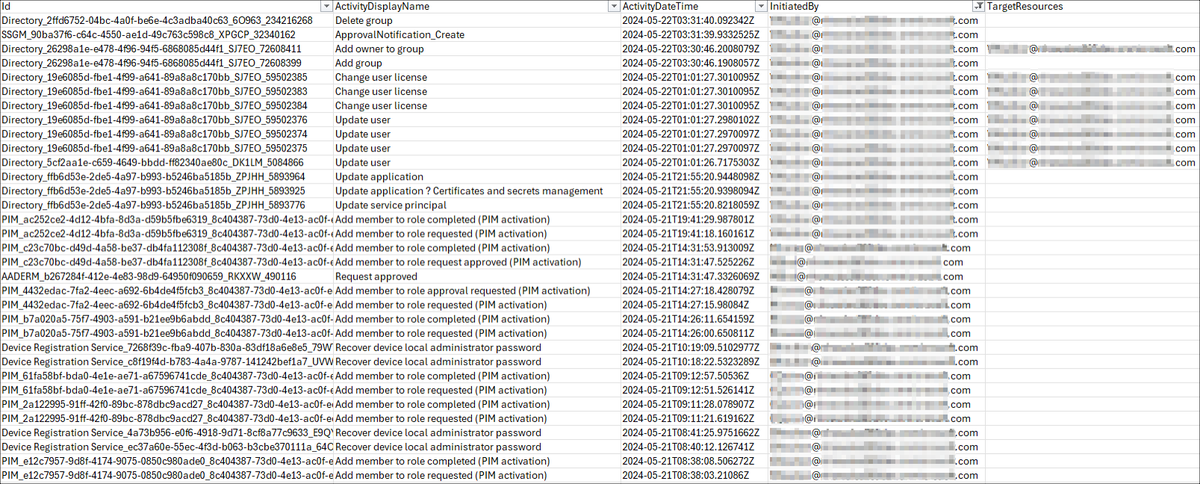Select Id cell ending ZPJHH_5893925
Image resolution: width=1200 pixels, height=484 pixels.
pos(166,190)
